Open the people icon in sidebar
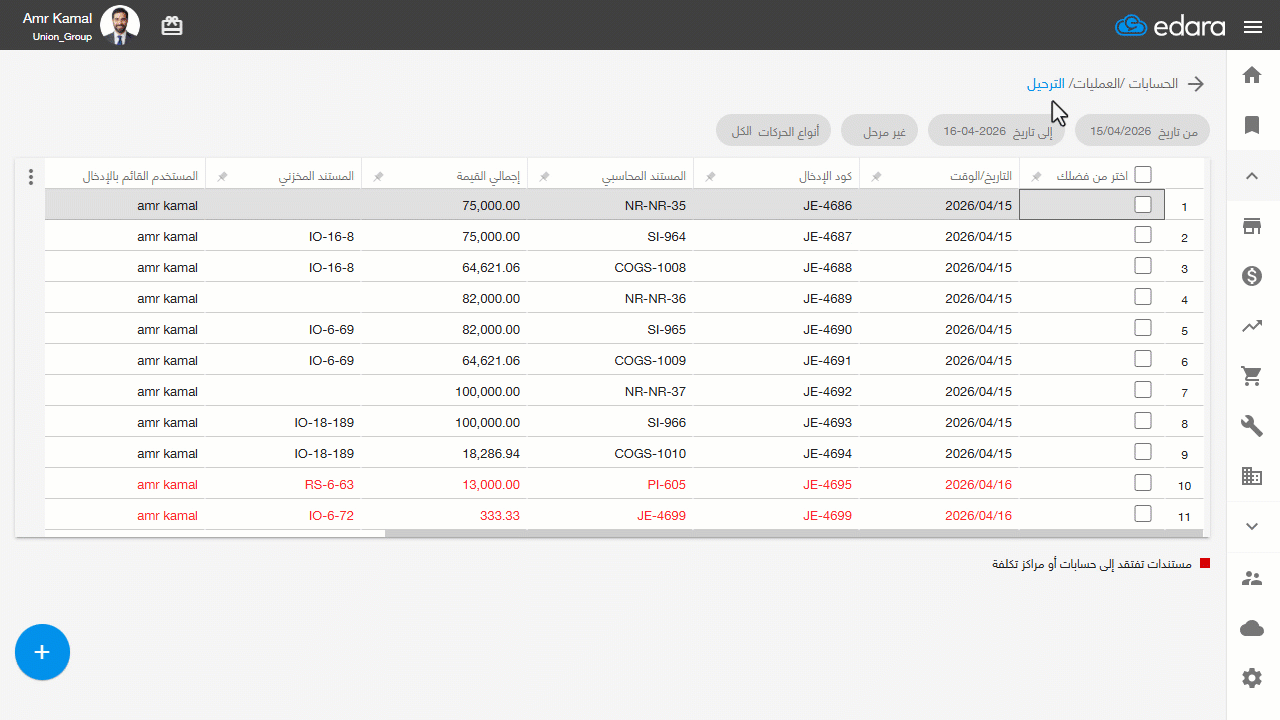1280x720 pixels. click(1252, 578)
